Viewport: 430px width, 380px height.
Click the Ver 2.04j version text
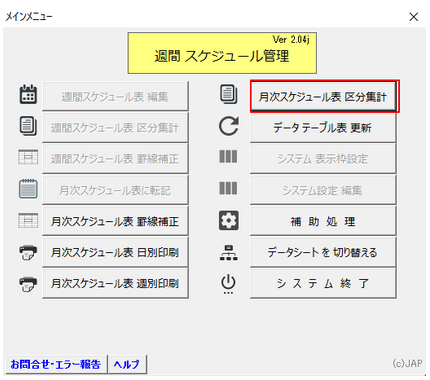point(291,39)
